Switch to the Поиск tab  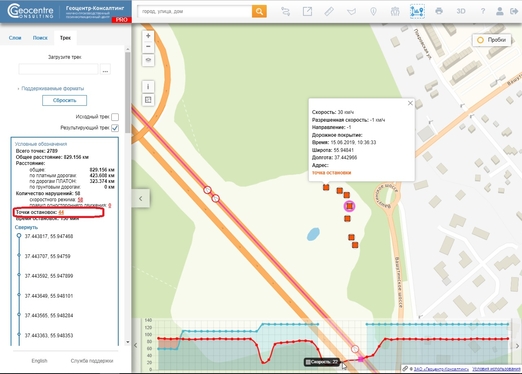40,38
